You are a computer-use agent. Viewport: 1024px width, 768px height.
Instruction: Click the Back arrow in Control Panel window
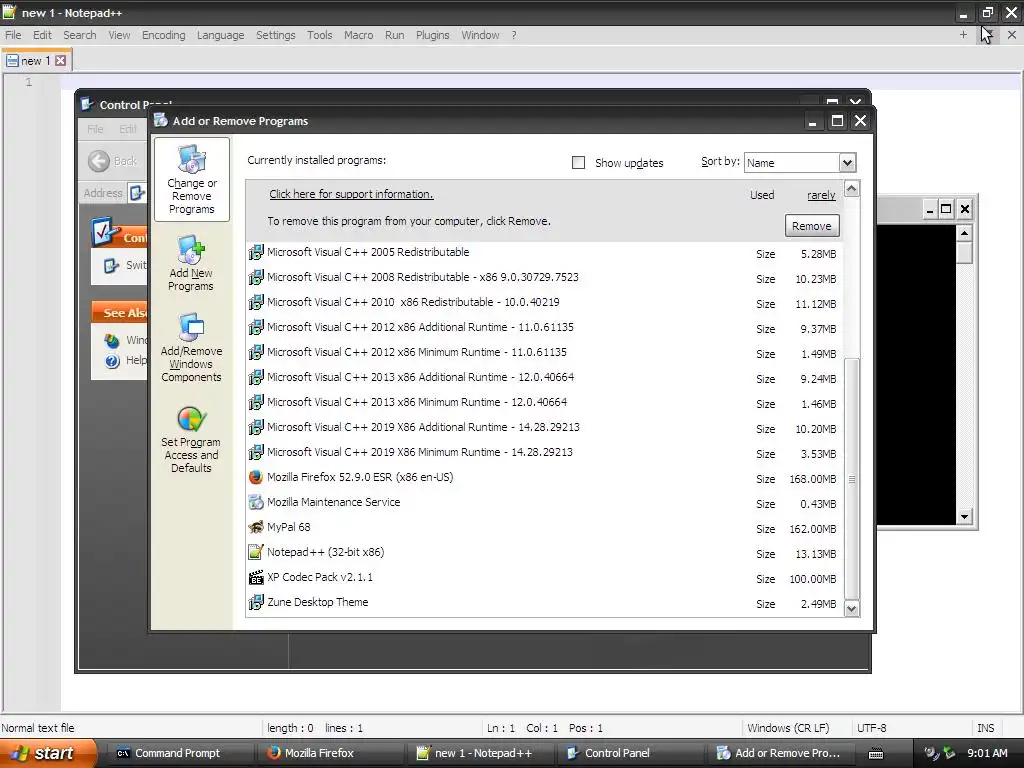99,161
